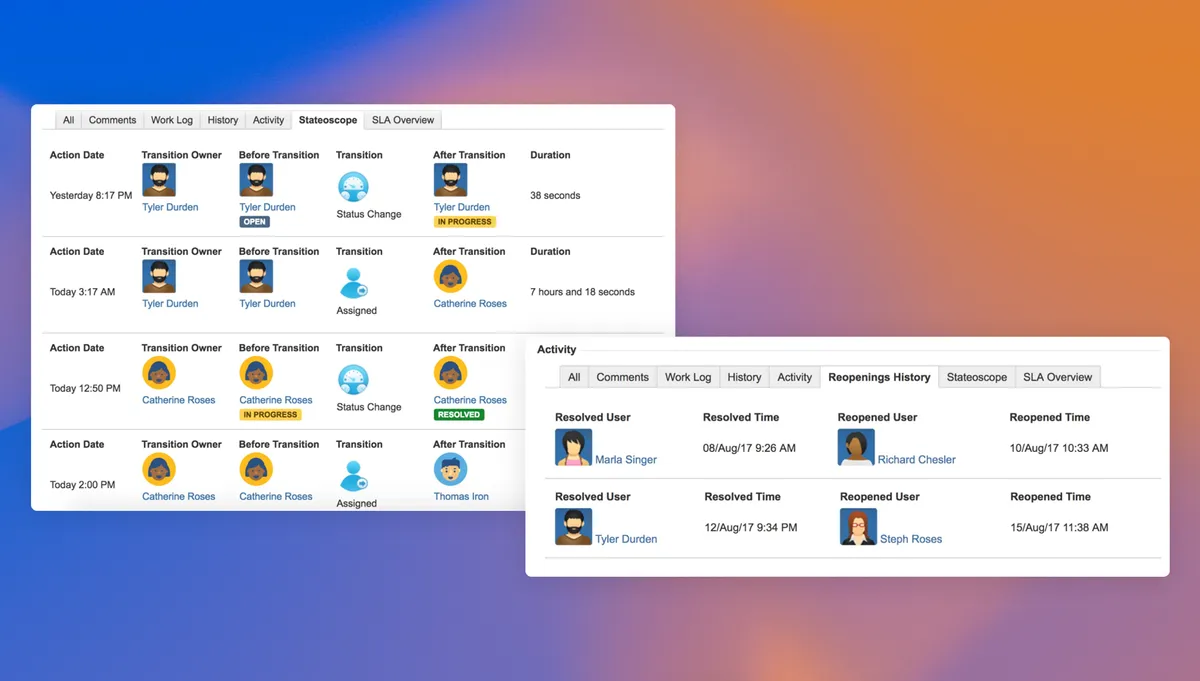Select duration "7 hours and 18 seconds"
Image resolution: width=1200 pixels, height=681 pixels.
[x=582, y=292]
